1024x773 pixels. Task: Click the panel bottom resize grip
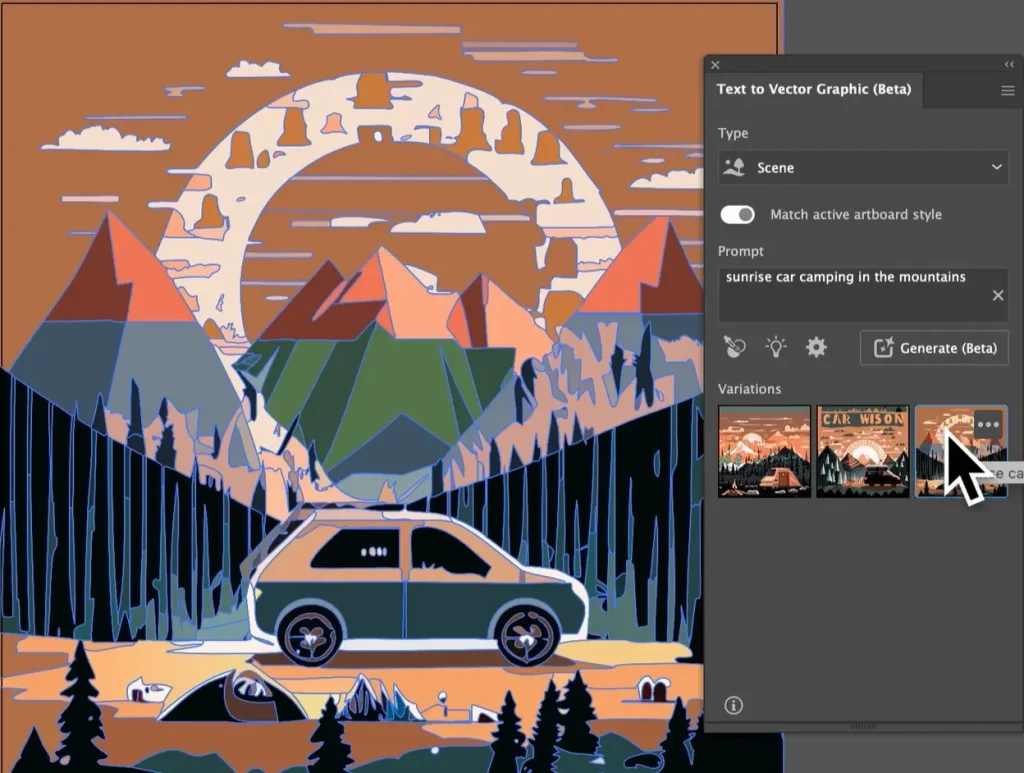tap(862, 726)
